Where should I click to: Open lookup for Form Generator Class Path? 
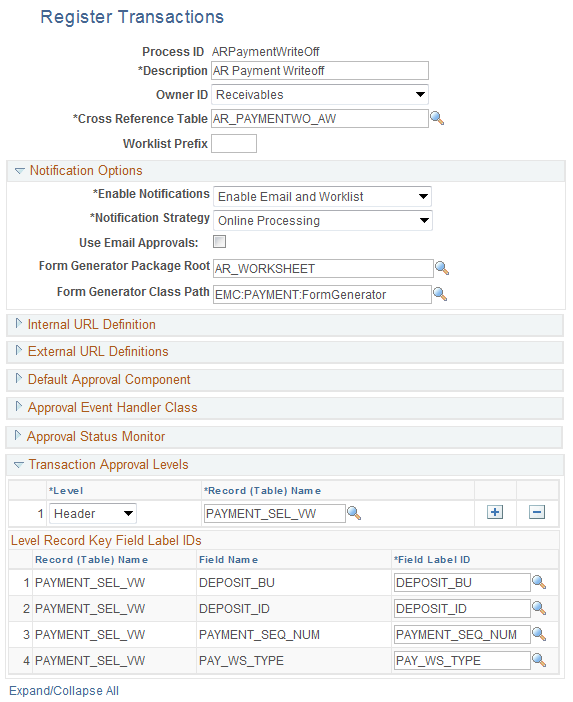coord(440,294)
